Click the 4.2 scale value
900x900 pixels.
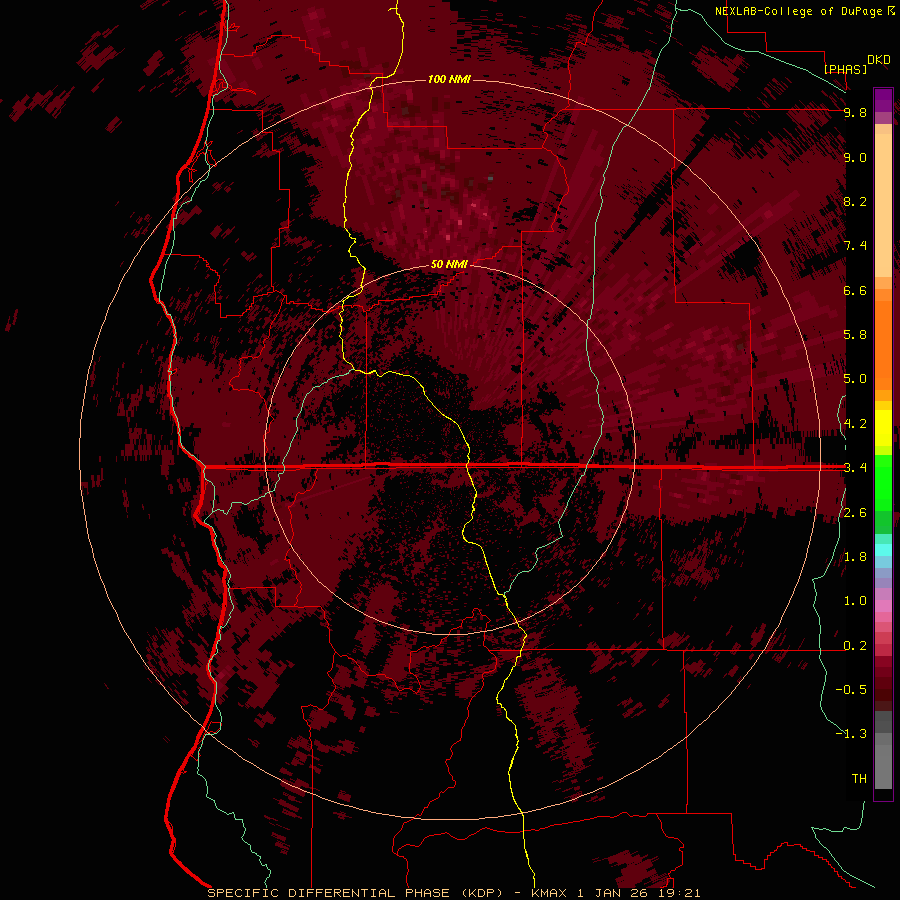[x=855, y=424]
